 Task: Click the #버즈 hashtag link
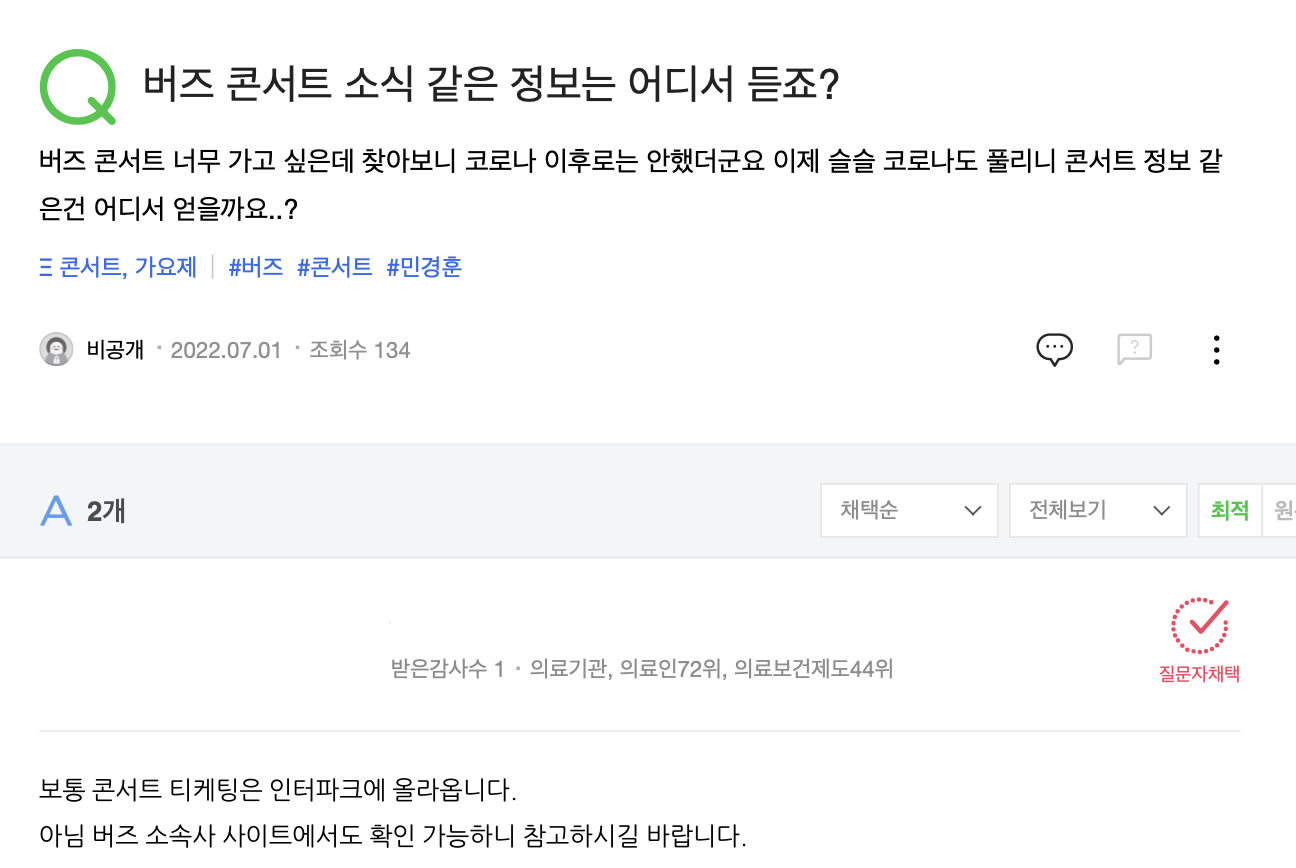[256, 267]
